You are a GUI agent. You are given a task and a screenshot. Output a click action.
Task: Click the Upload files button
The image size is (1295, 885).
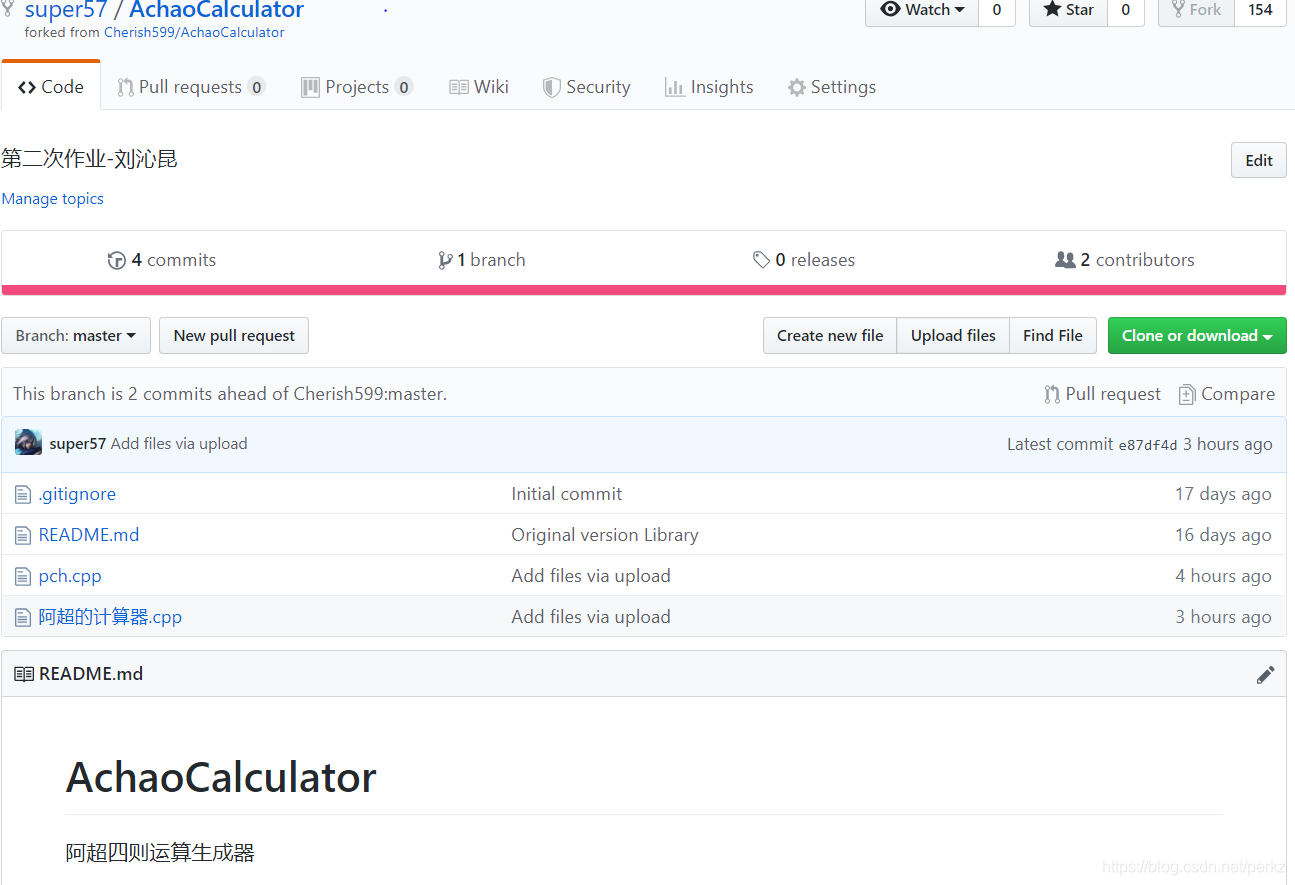[x=953, y=336]
